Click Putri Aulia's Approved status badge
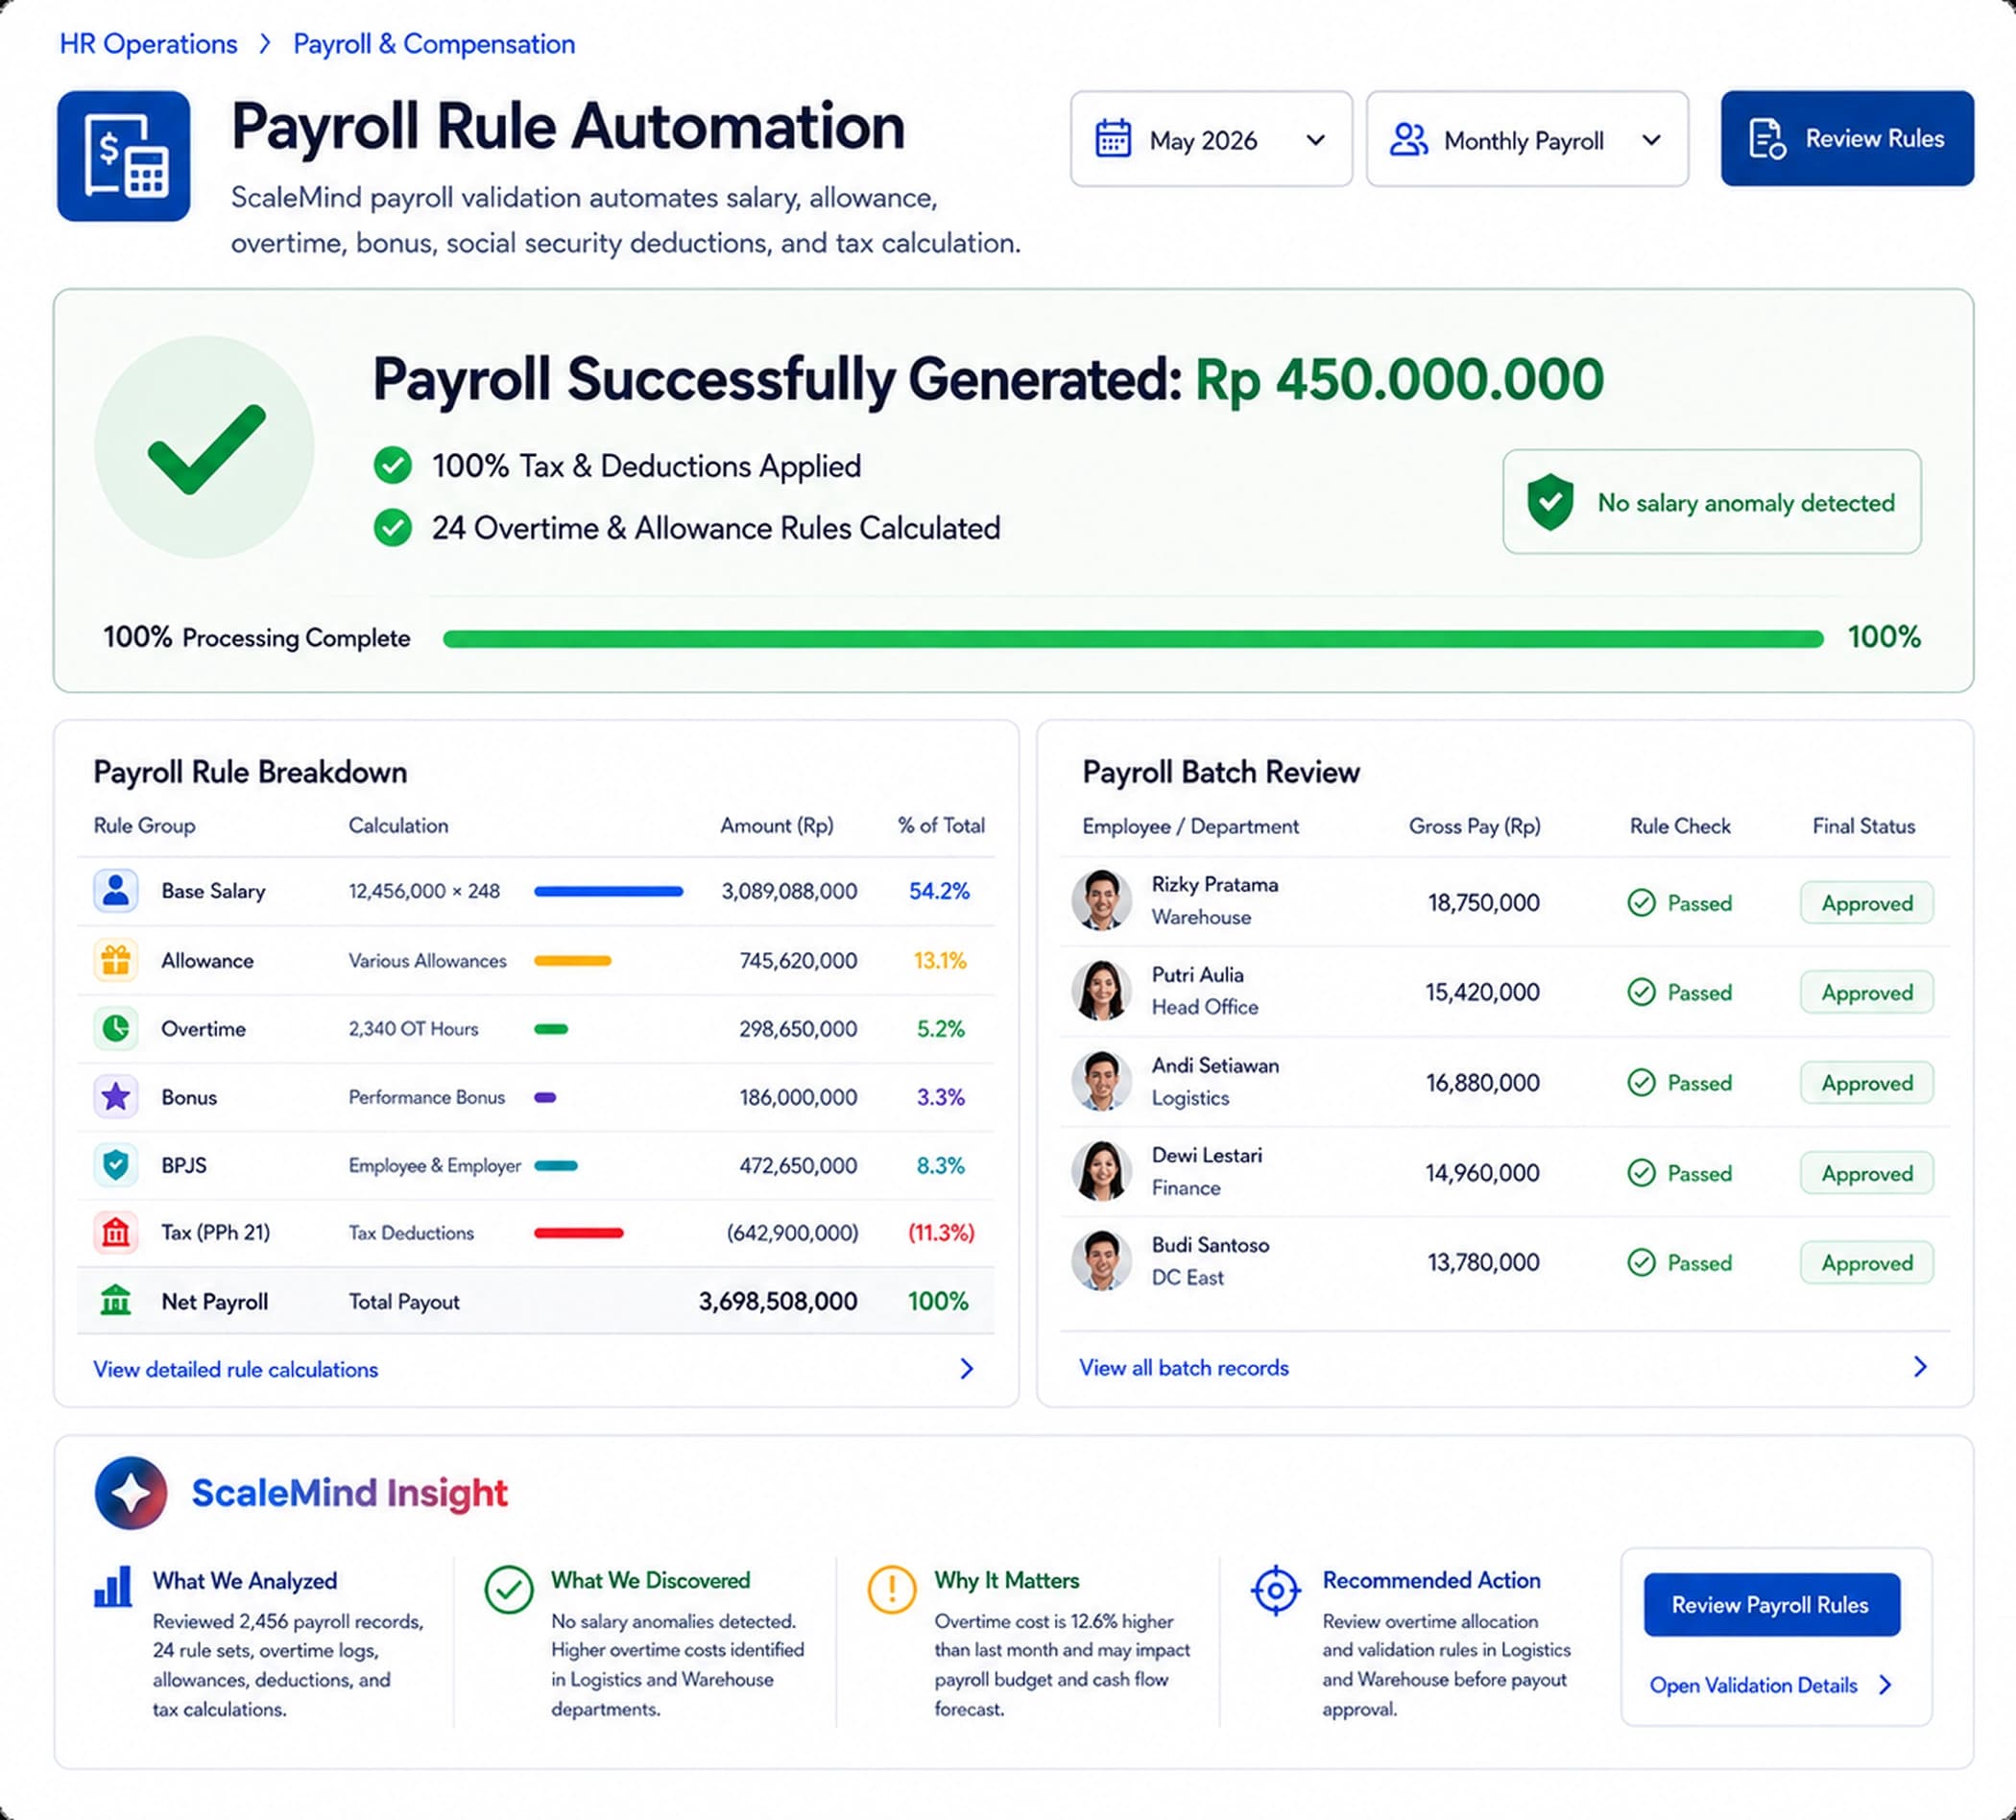Viewport: 2016px width, 1820px height. point(1866,992)
